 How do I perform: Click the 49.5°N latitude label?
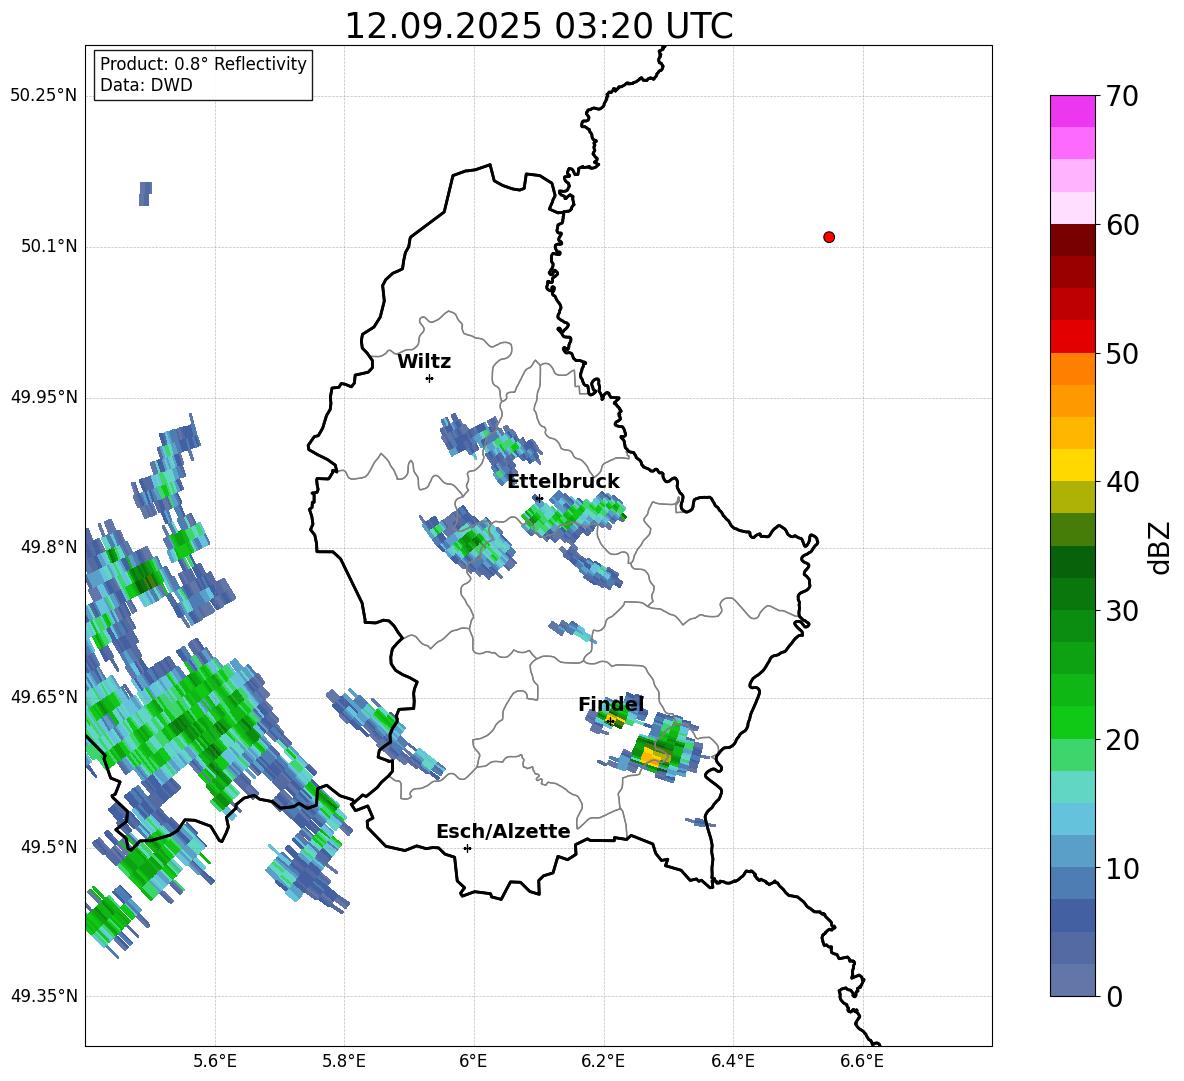pyautogui.click(x=49, y=847)
